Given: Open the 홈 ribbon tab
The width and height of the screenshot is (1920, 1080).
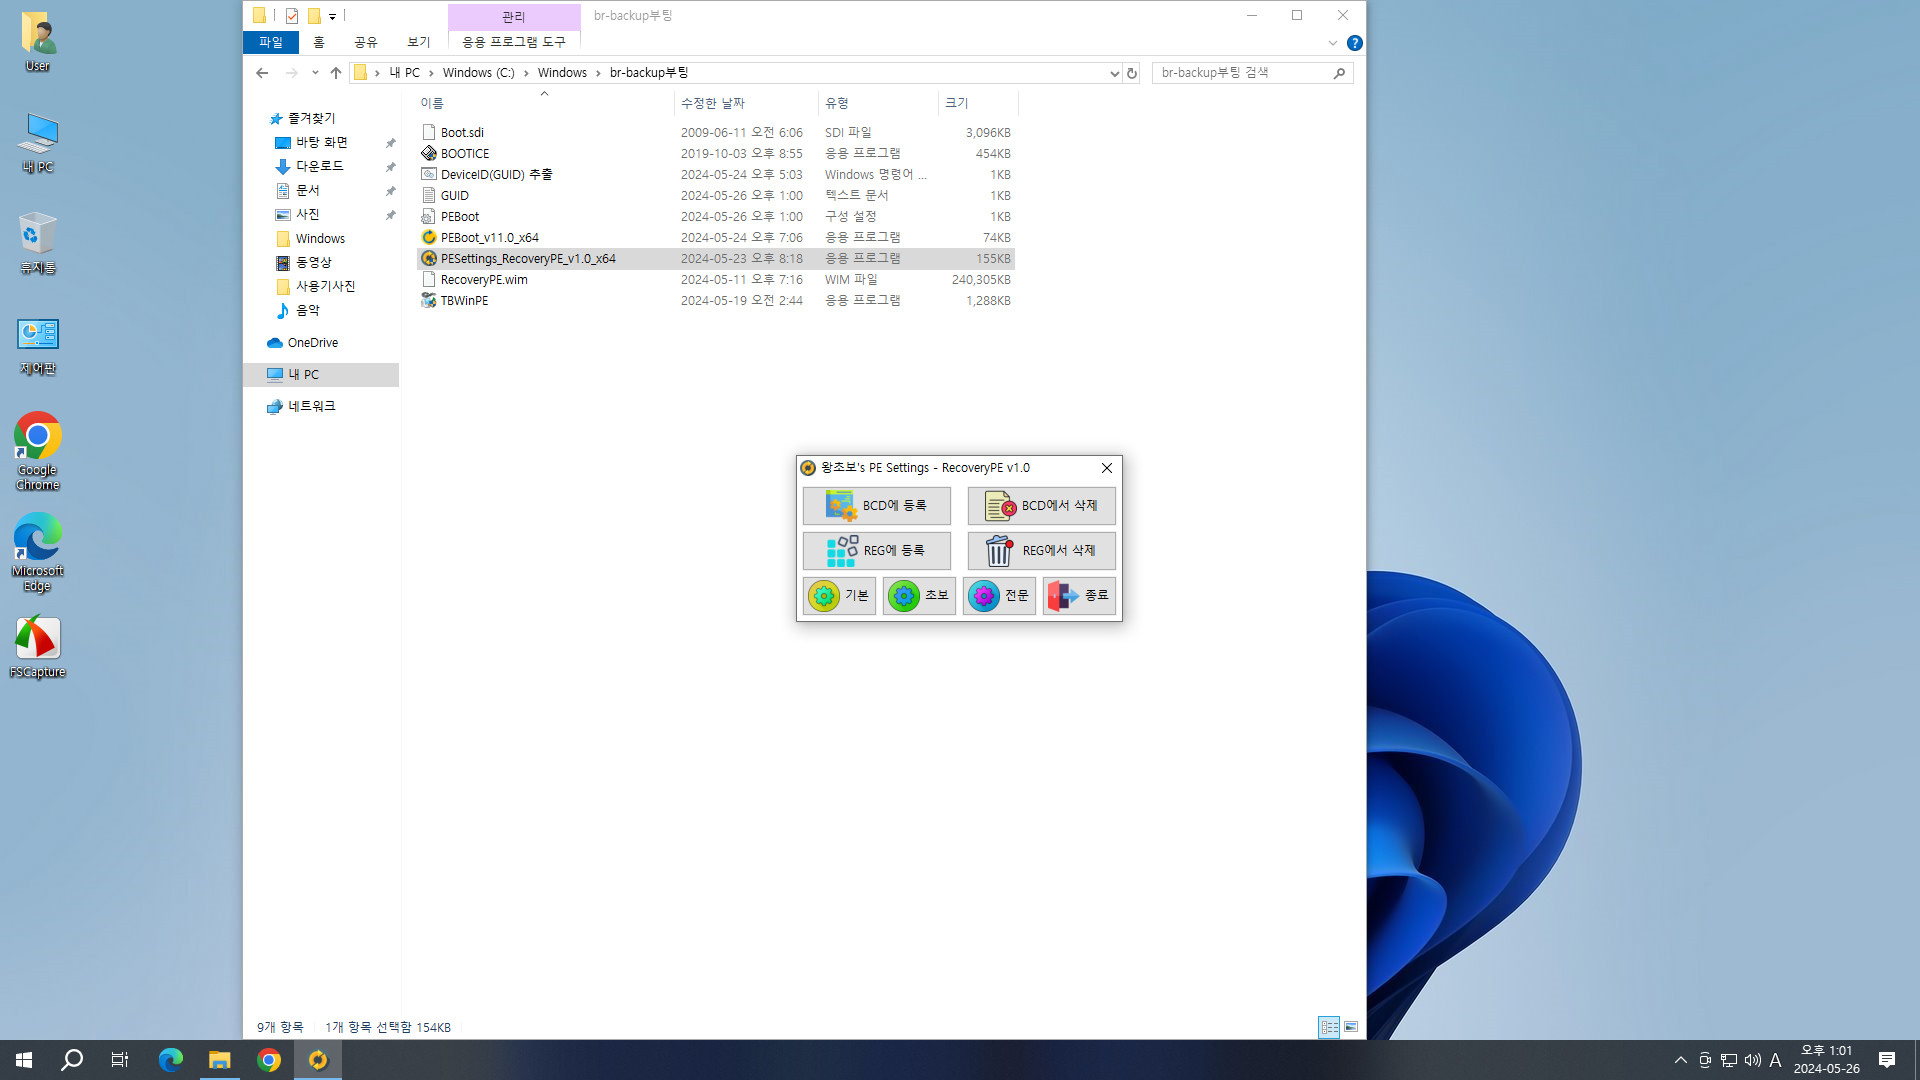Looking at the screenshot, I should 319,42.
